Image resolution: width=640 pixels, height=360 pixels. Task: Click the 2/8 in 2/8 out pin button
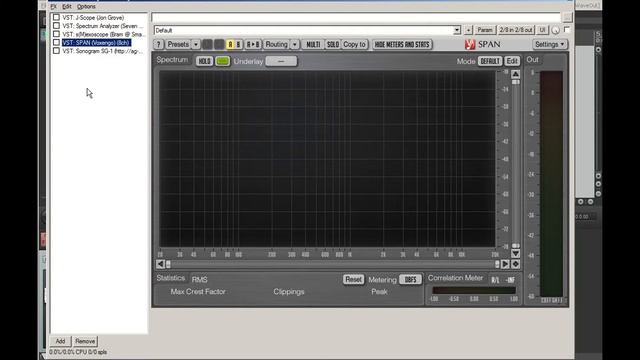click(x=516, y=30)
